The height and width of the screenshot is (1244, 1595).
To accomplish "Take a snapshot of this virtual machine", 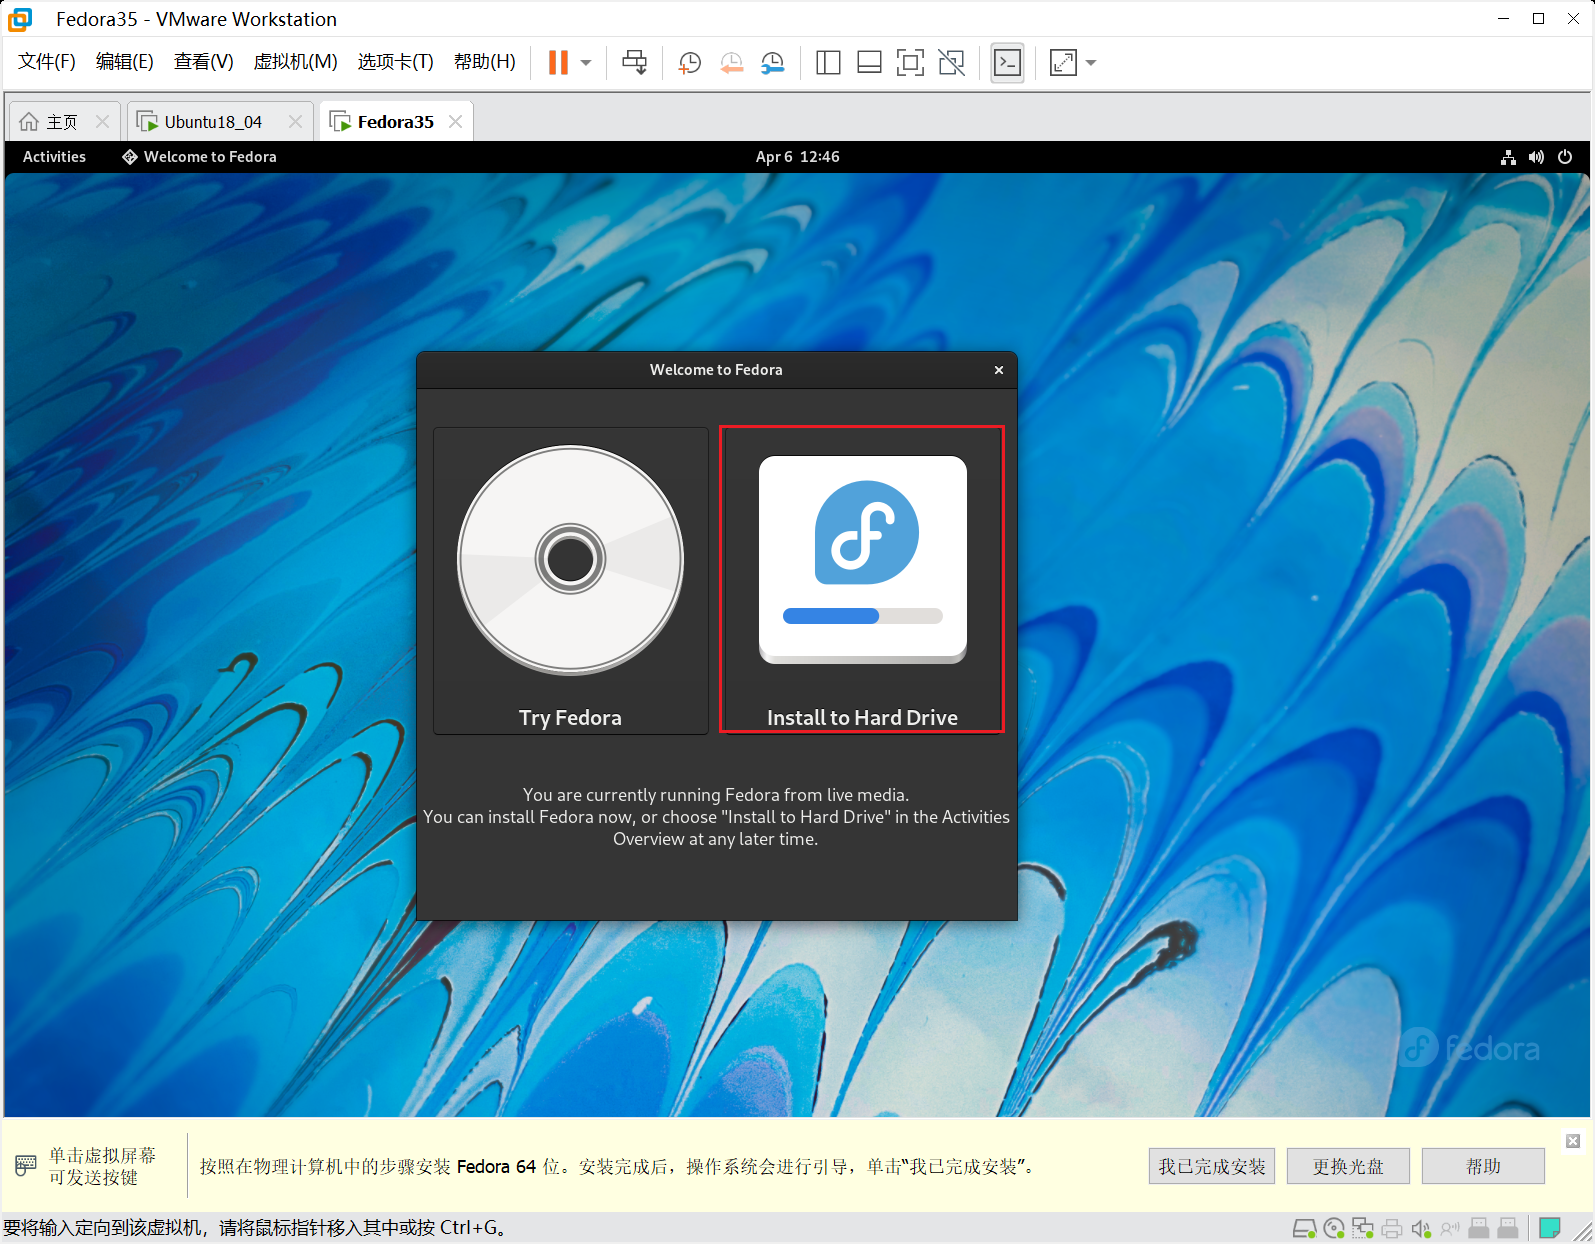I will (689, 63).
